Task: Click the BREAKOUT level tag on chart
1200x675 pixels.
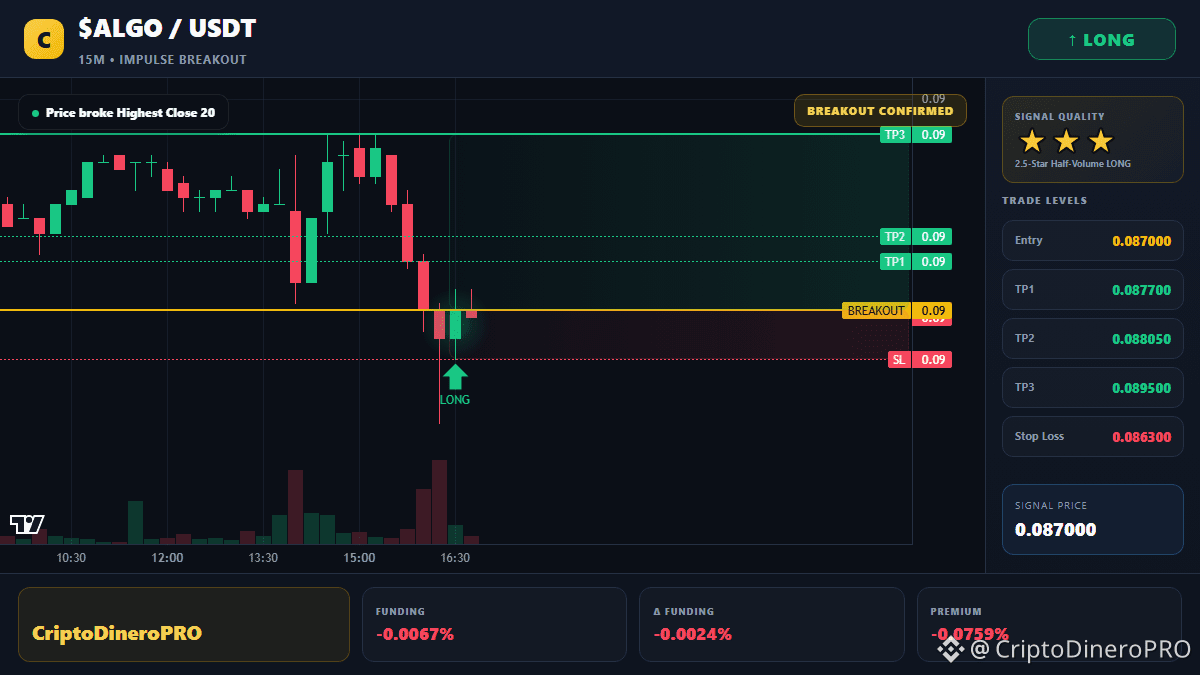Action: pyautogui.click(x=897, y=311)
